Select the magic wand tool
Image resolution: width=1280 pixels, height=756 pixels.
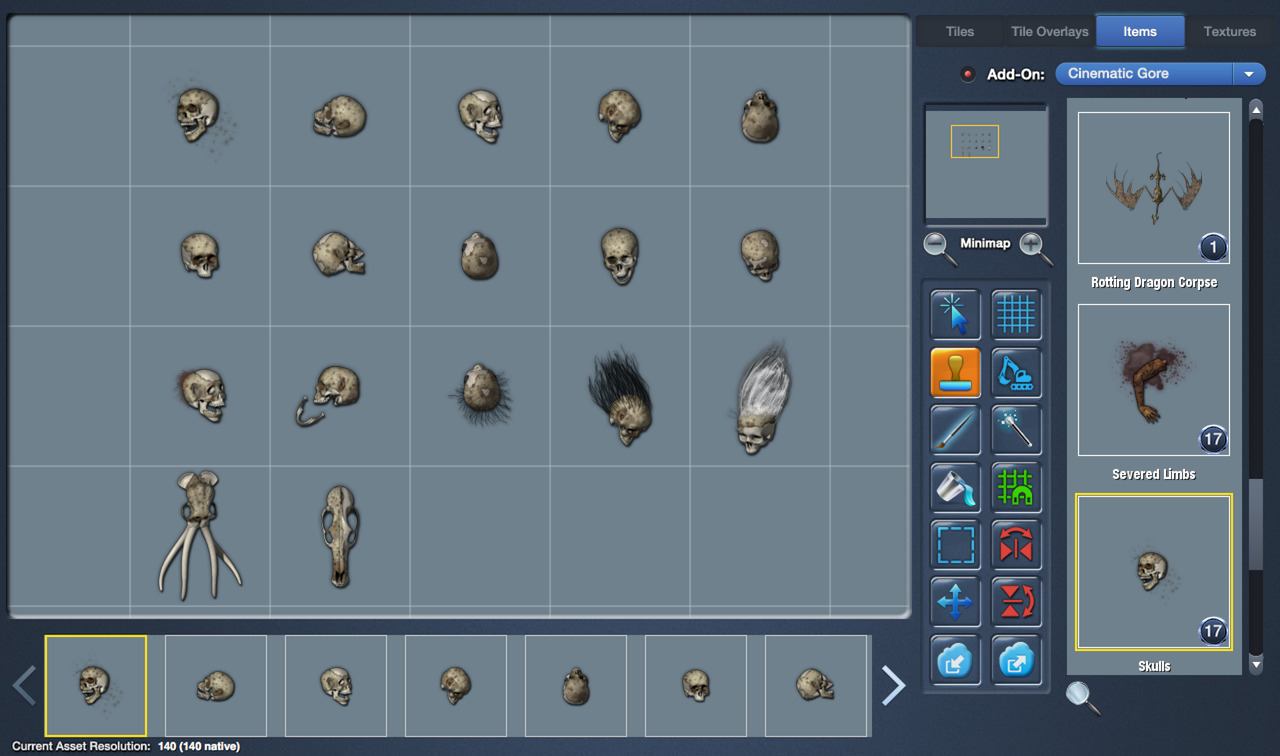click(1016, 430)
